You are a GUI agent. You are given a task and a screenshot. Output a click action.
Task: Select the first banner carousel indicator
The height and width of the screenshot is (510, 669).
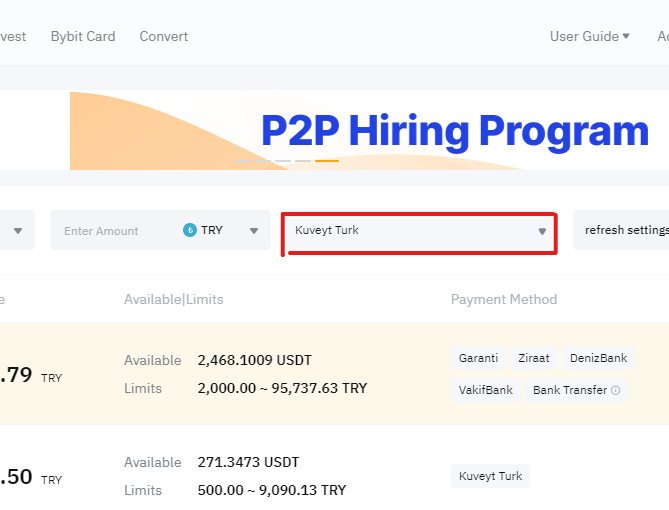point(243,161)
